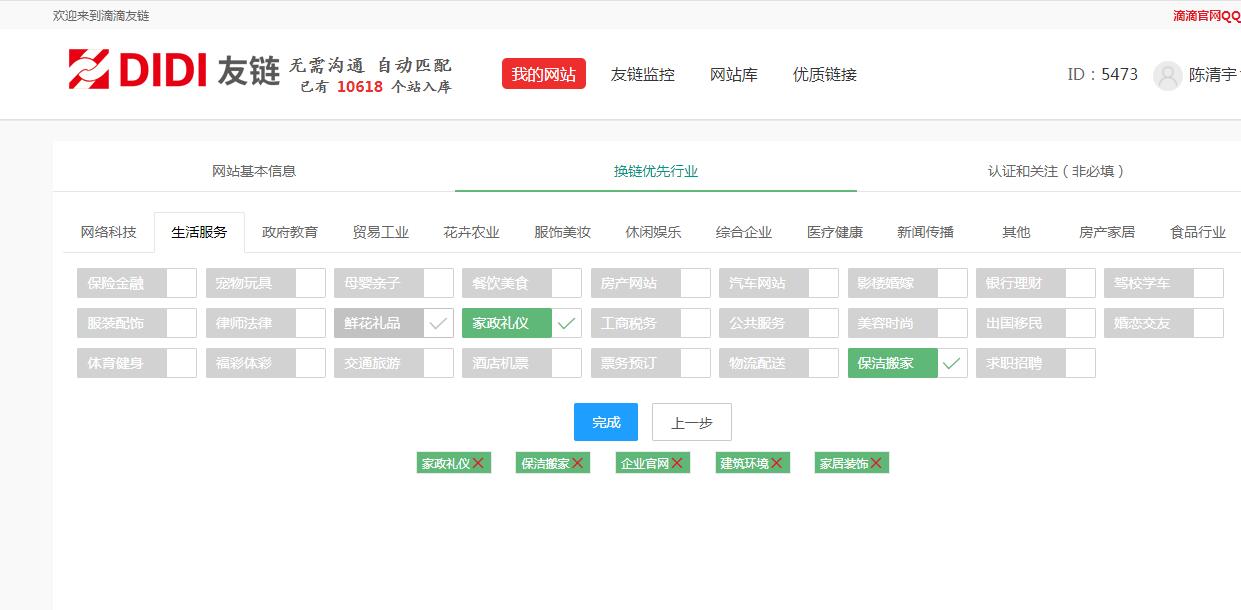1241x610 pixels.
Task: Switch to the 房产家居 tab
Action: (x=1107, y=232)
